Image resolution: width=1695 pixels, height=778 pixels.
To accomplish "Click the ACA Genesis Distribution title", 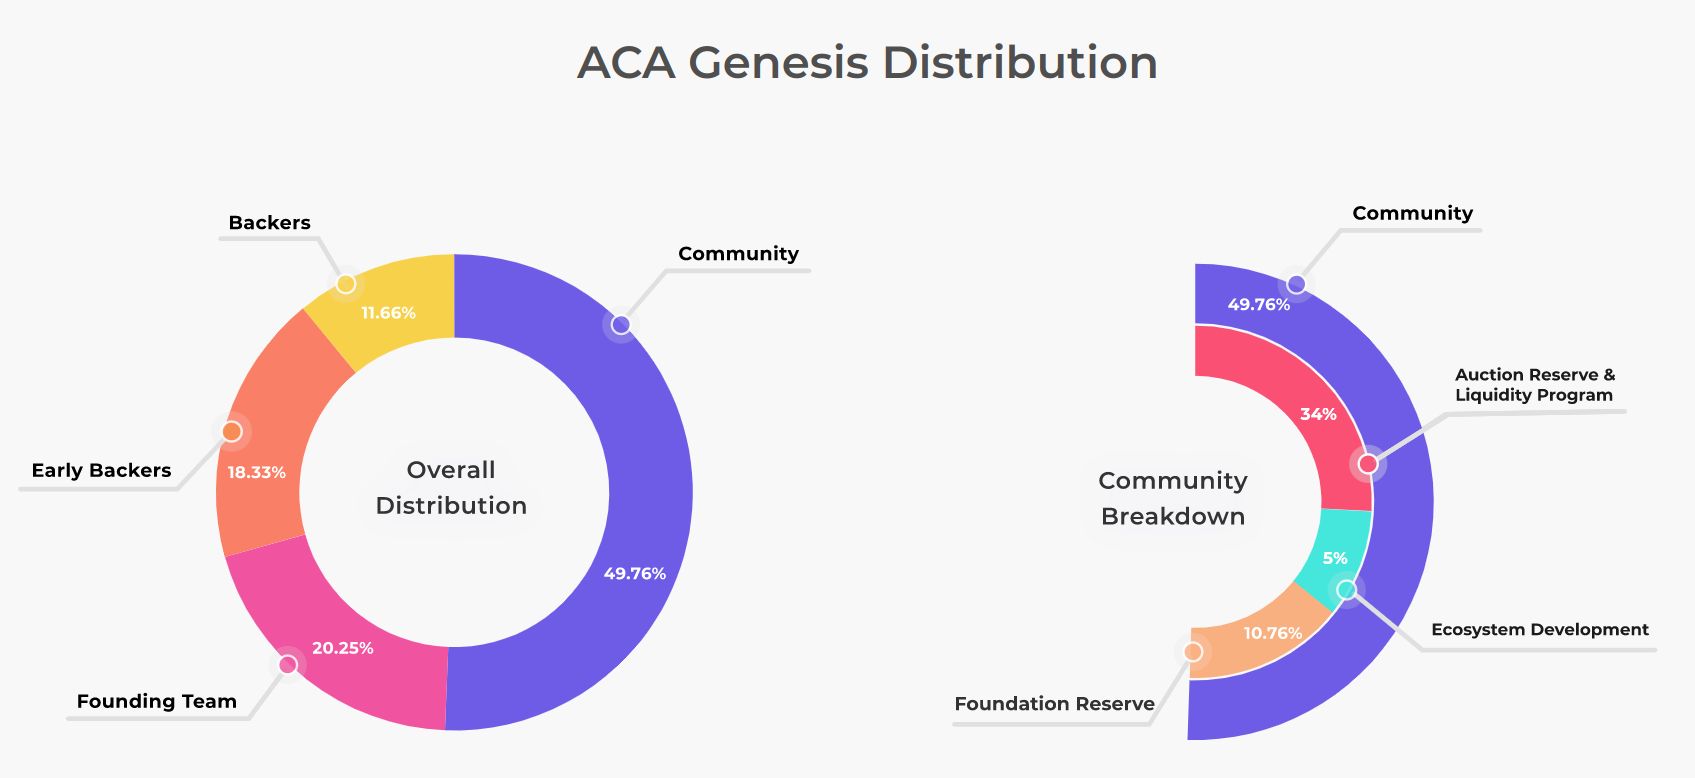I will point(867,62).
